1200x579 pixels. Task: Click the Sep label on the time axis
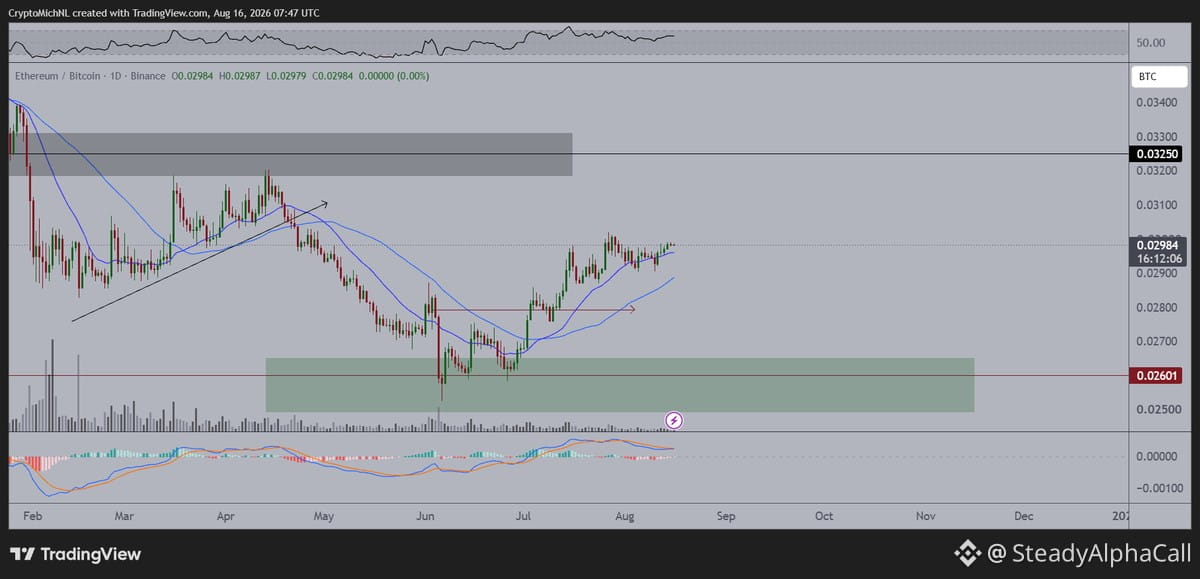point(726,517)
